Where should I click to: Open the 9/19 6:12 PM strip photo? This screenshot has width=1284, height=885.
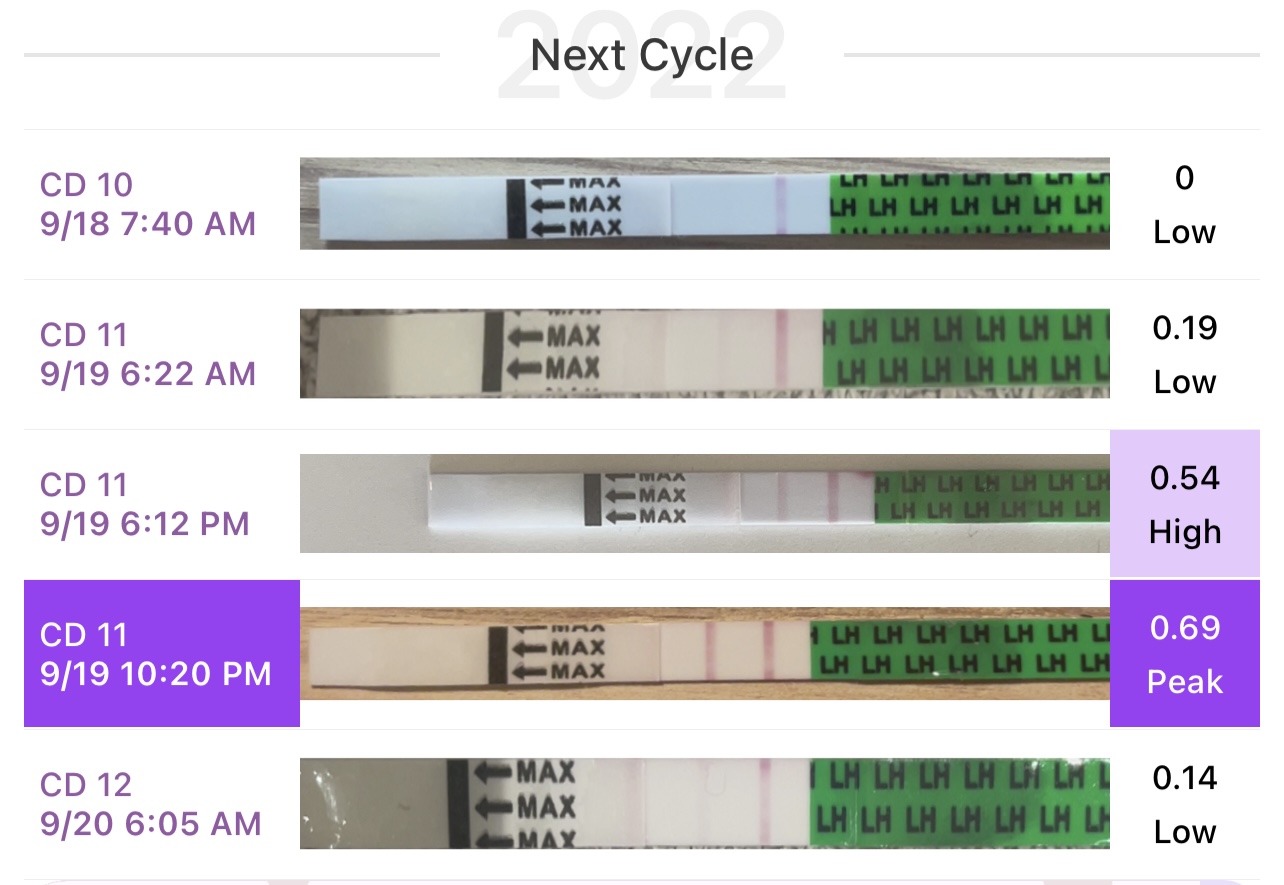tap(704, 504)
